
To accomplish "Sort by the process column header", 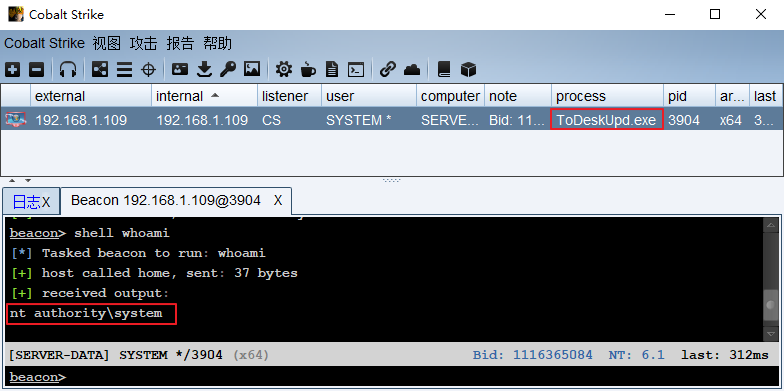I will (608, 96).
